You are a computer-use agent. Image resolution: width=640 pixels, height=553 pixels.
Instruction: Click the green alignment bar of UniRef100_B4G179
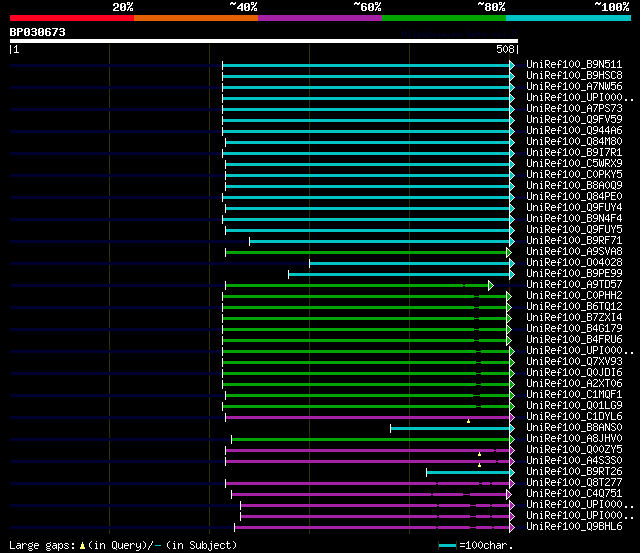(364, 329)
